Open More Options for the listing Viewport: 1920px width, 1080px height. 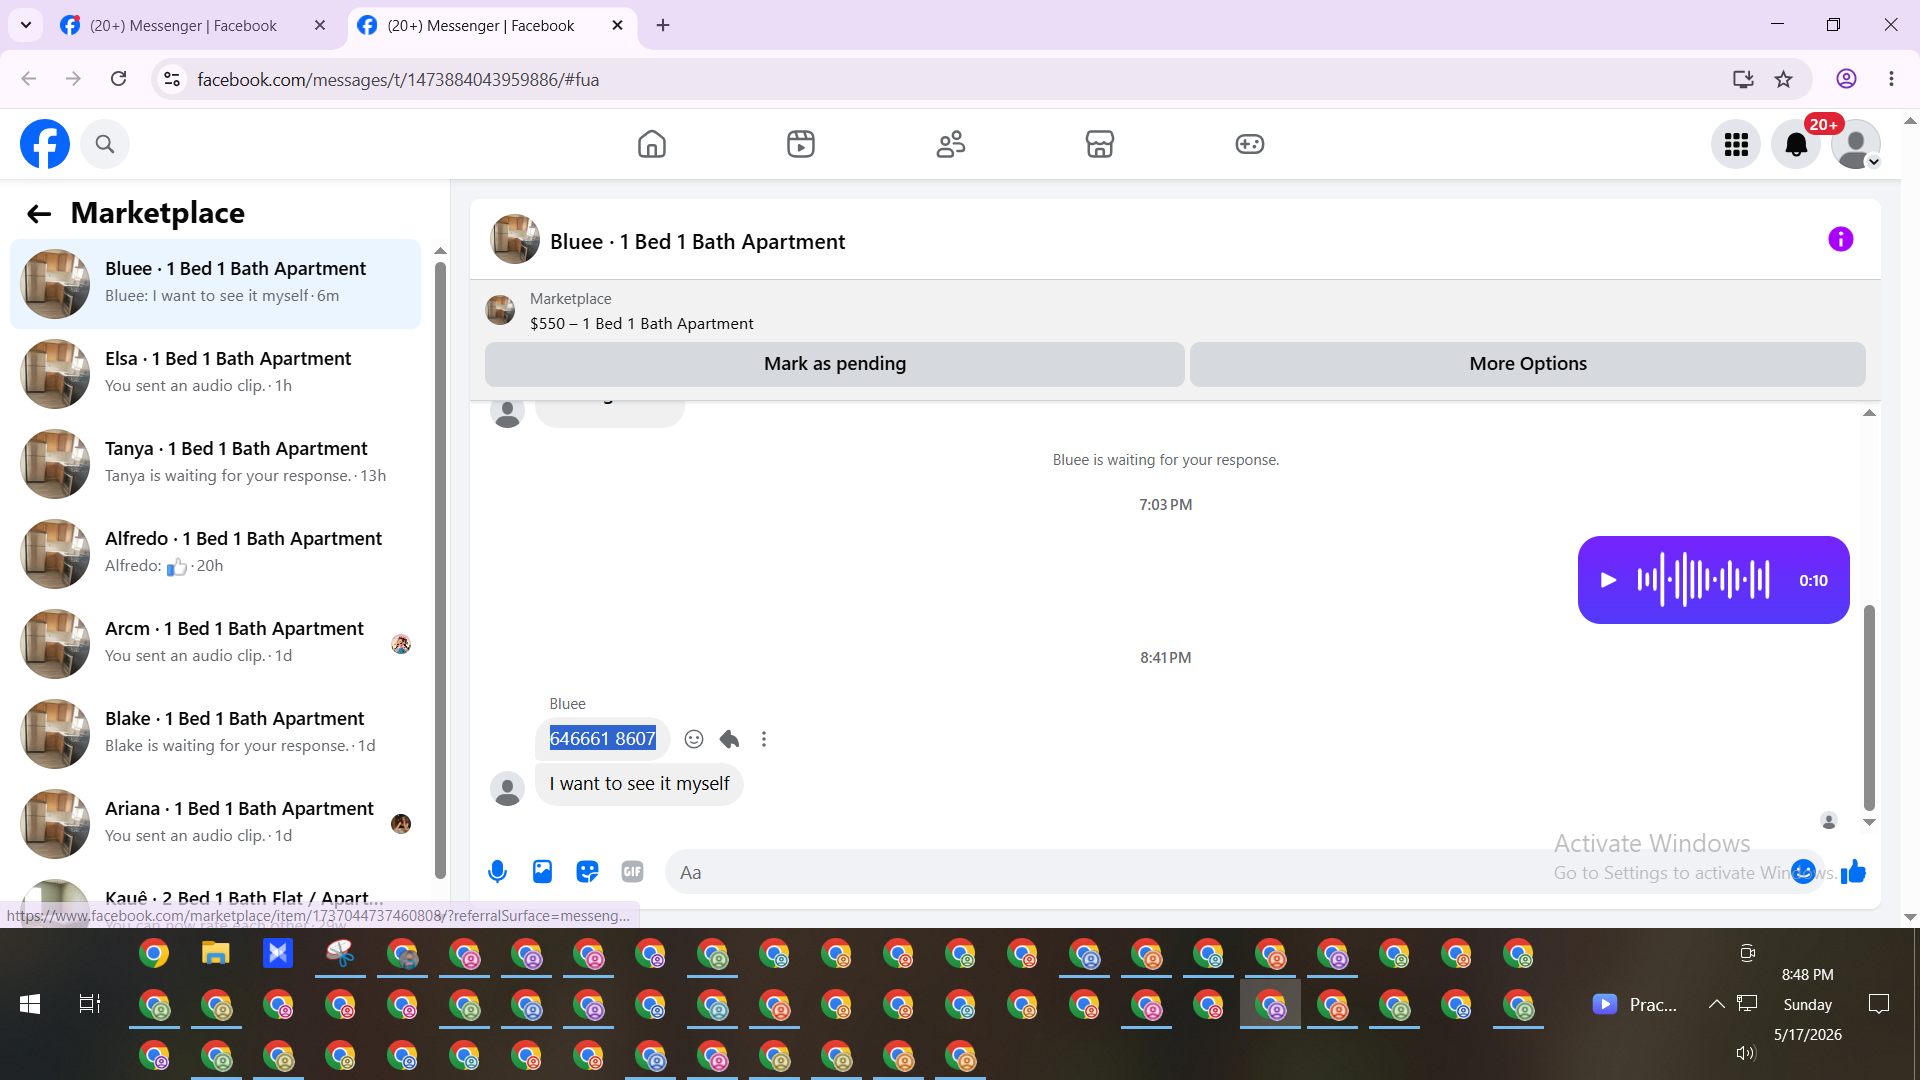click(x=1528, y=364)
